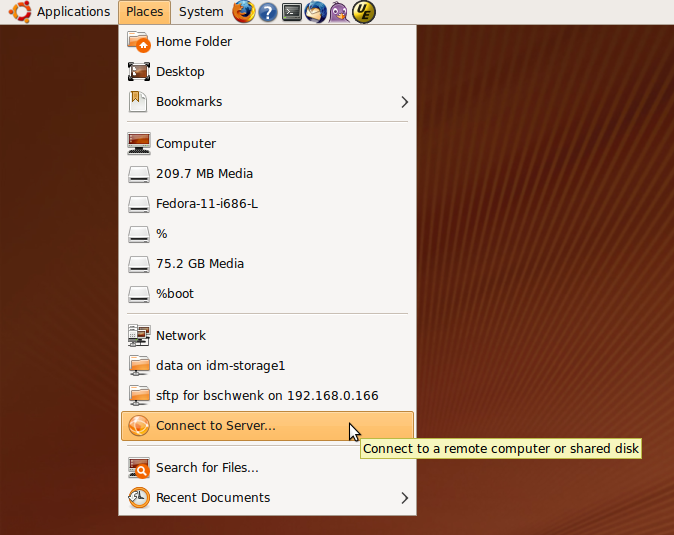Launch Firefox from the top panel
674x535 pixels.
tap(243, 12)
